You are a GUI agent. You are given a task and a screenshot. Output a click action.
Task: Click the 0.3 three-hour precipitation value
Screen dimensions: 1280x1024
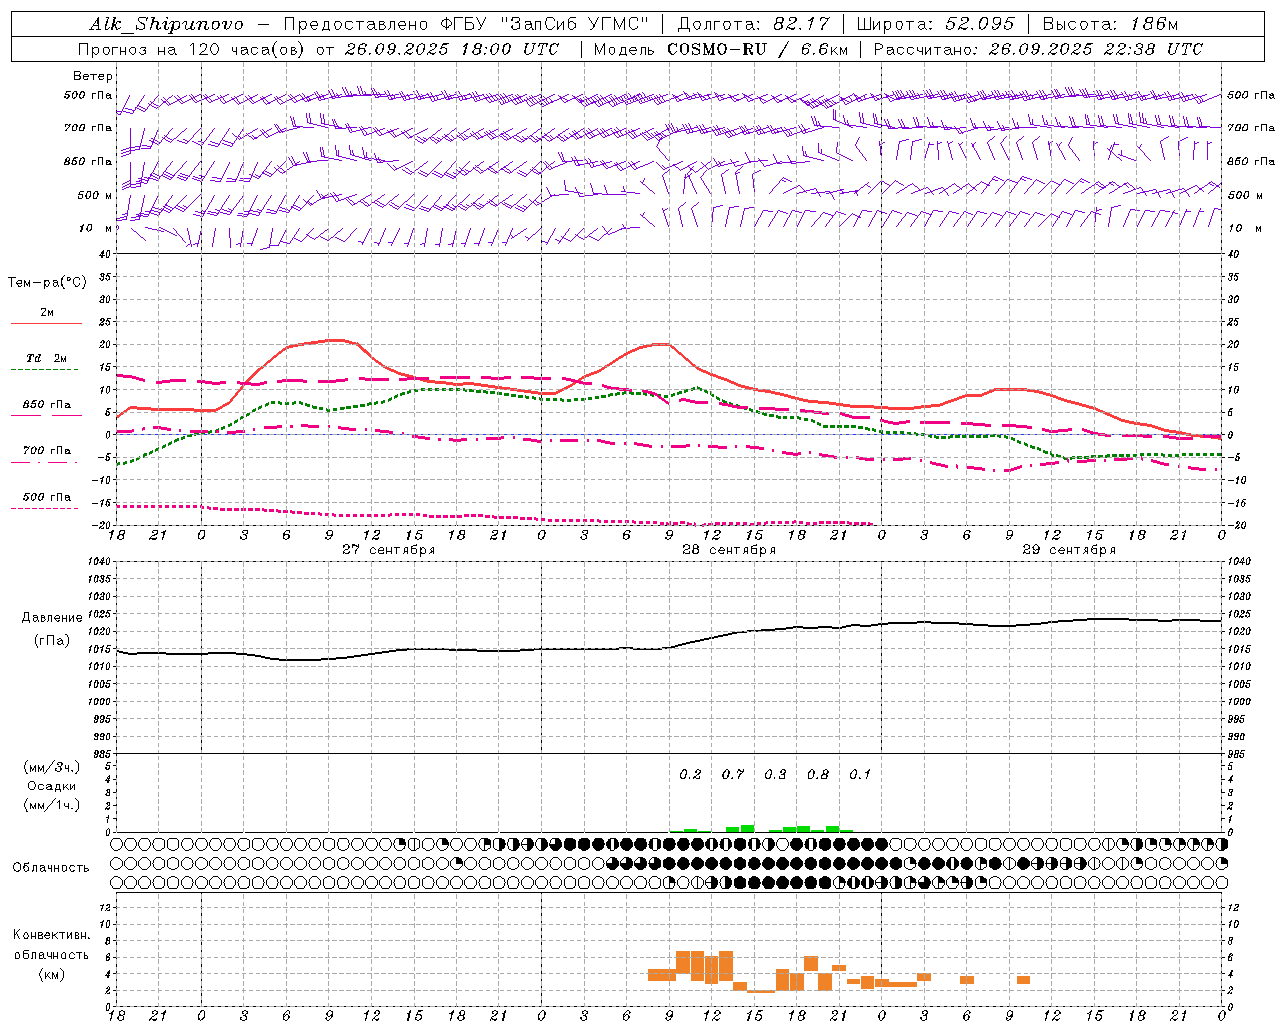pos(775,774)
